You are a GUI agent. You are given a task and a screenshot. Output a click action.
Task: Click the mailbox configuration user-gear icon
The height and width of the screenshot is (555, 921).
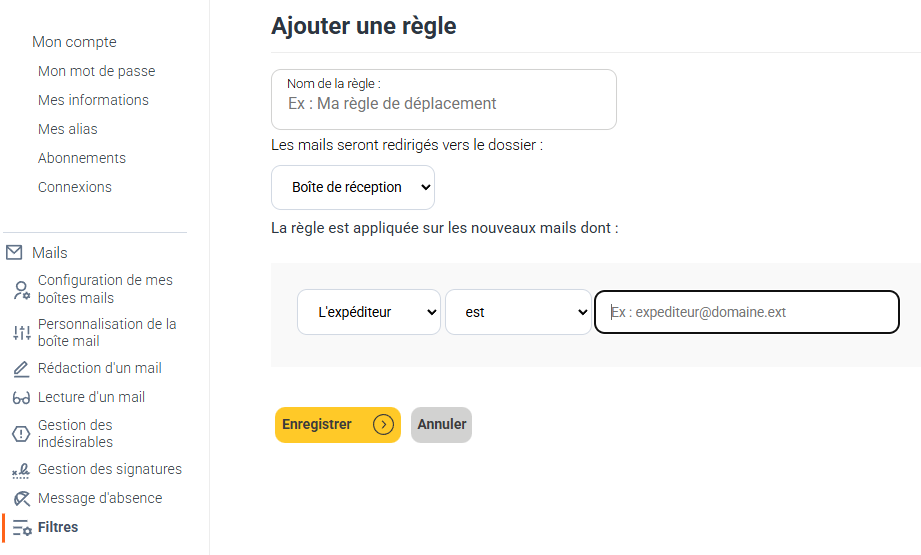[x=22, y=290]
